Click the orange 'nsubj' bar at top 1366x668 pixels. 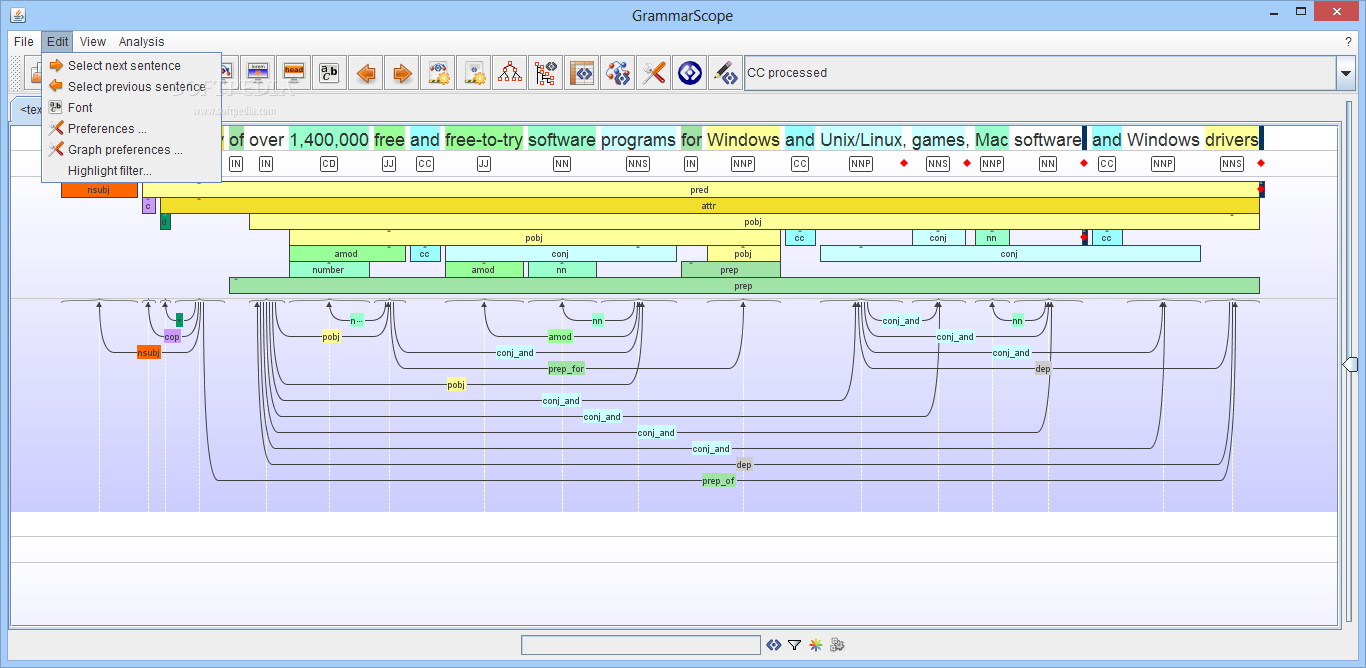pos(99,190)
